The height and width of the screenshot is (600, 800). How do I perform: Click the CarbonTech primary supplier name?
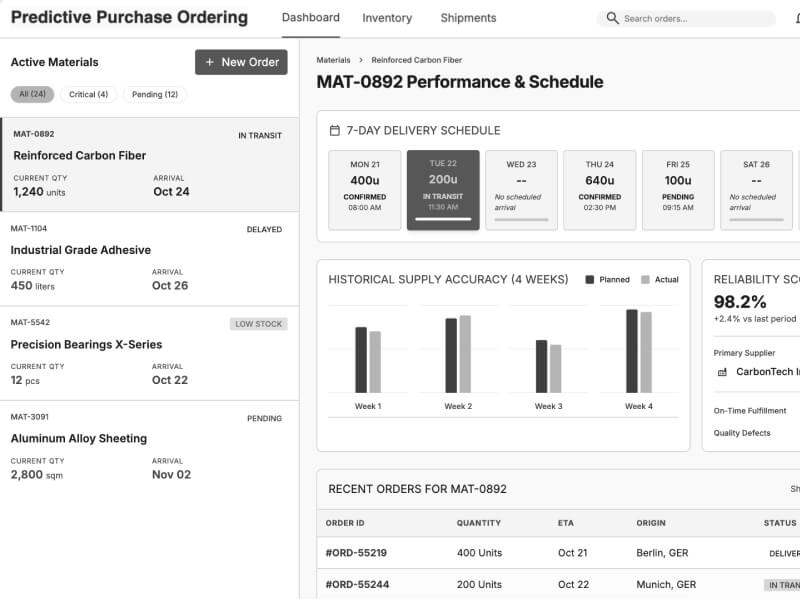767,372
